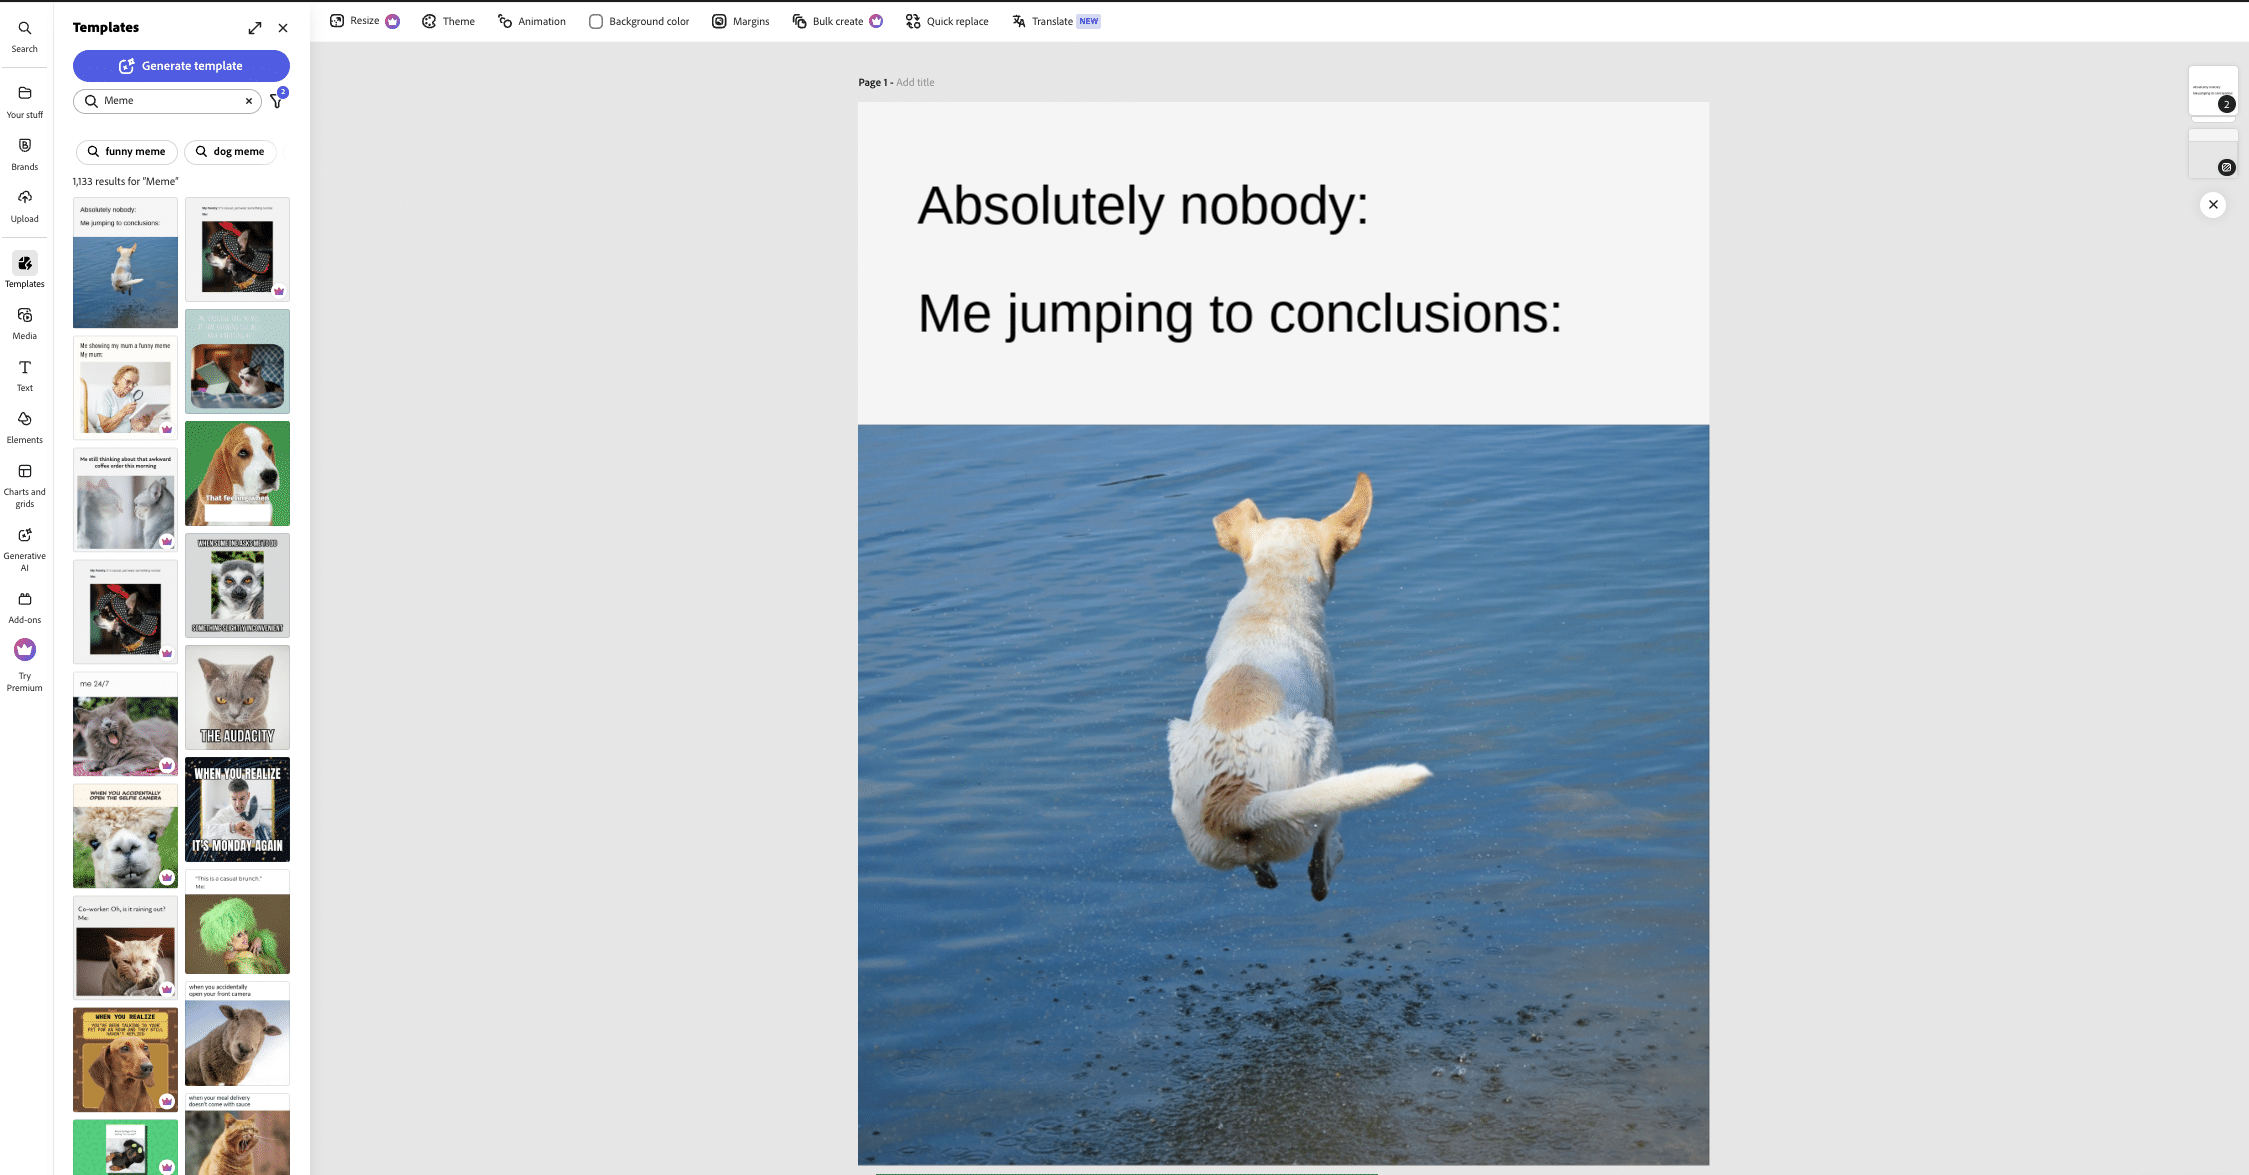The height and width of the screenshot is (1175, 2249).
Task: Expand the Templates panel to full view
Action: [255, 27]
